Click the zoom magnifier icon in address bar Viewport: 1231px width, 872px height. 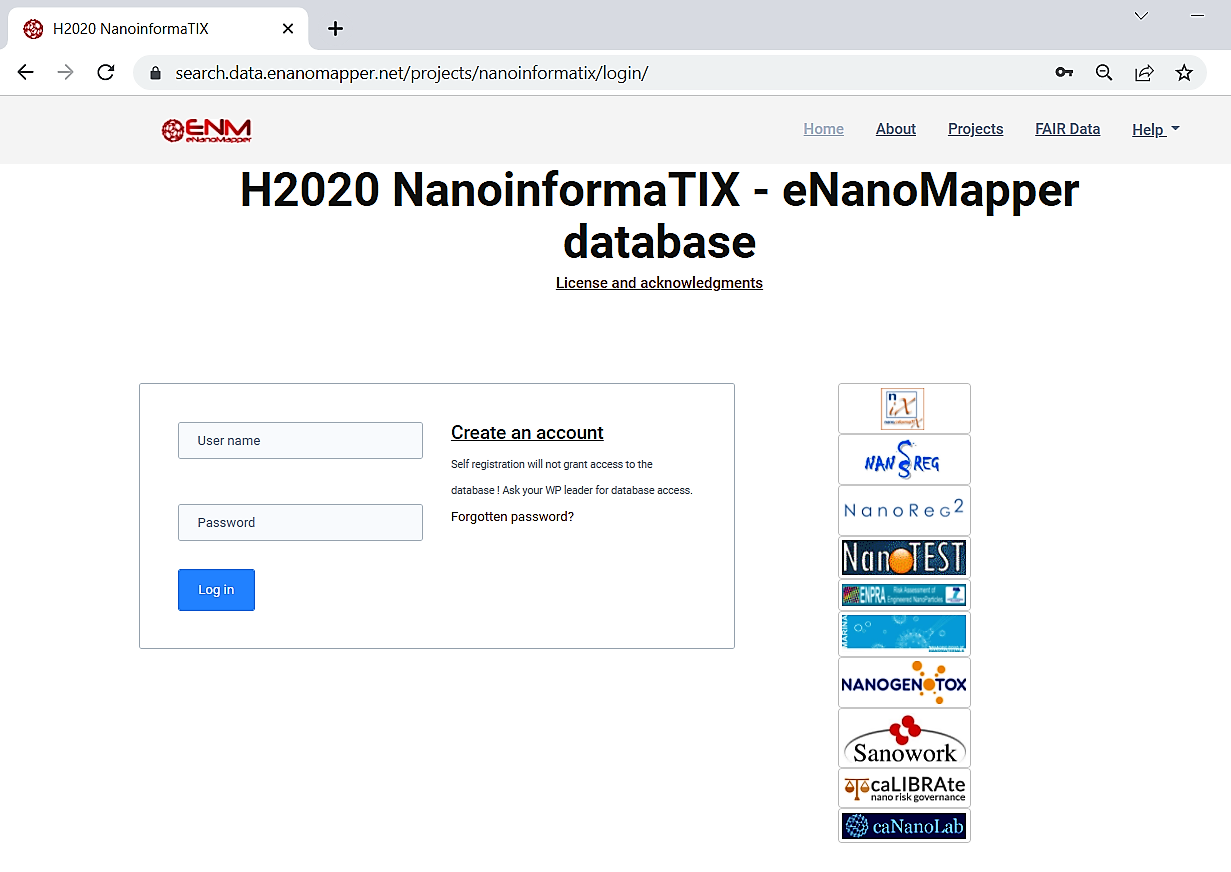pyautogui.click(x=1104, y=73)
